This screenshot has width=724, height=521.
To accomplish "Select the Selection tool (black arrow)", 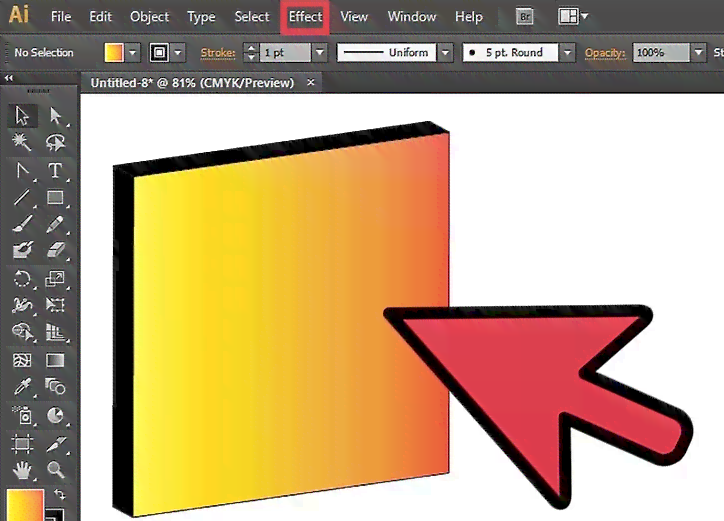I will click(22, 115).
